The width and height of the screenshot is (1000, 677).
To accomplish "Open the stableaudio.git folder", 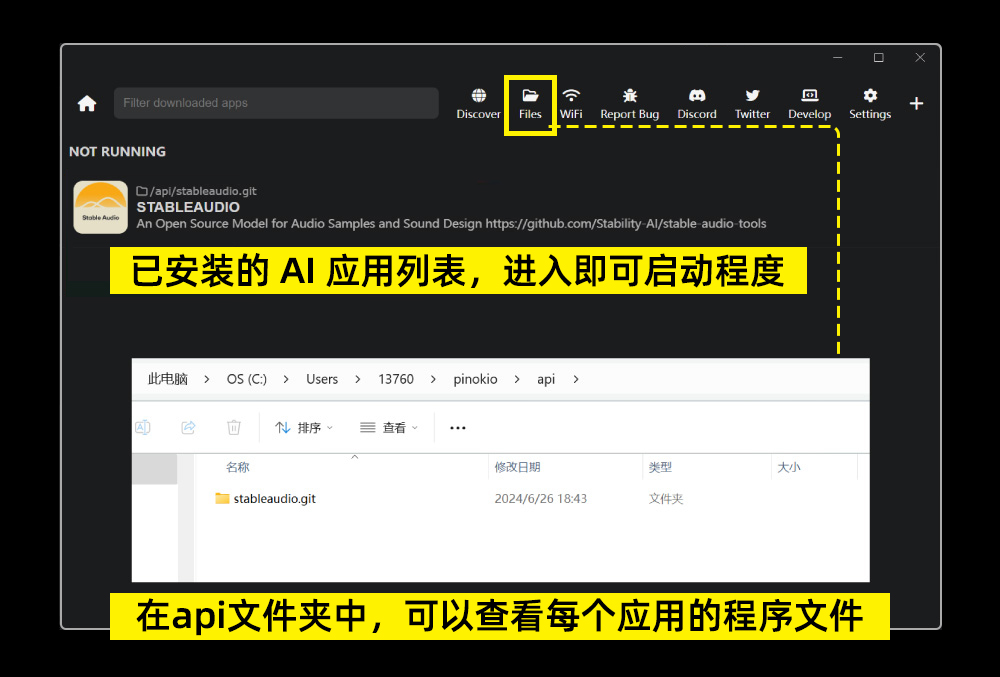I will [275, 498].
